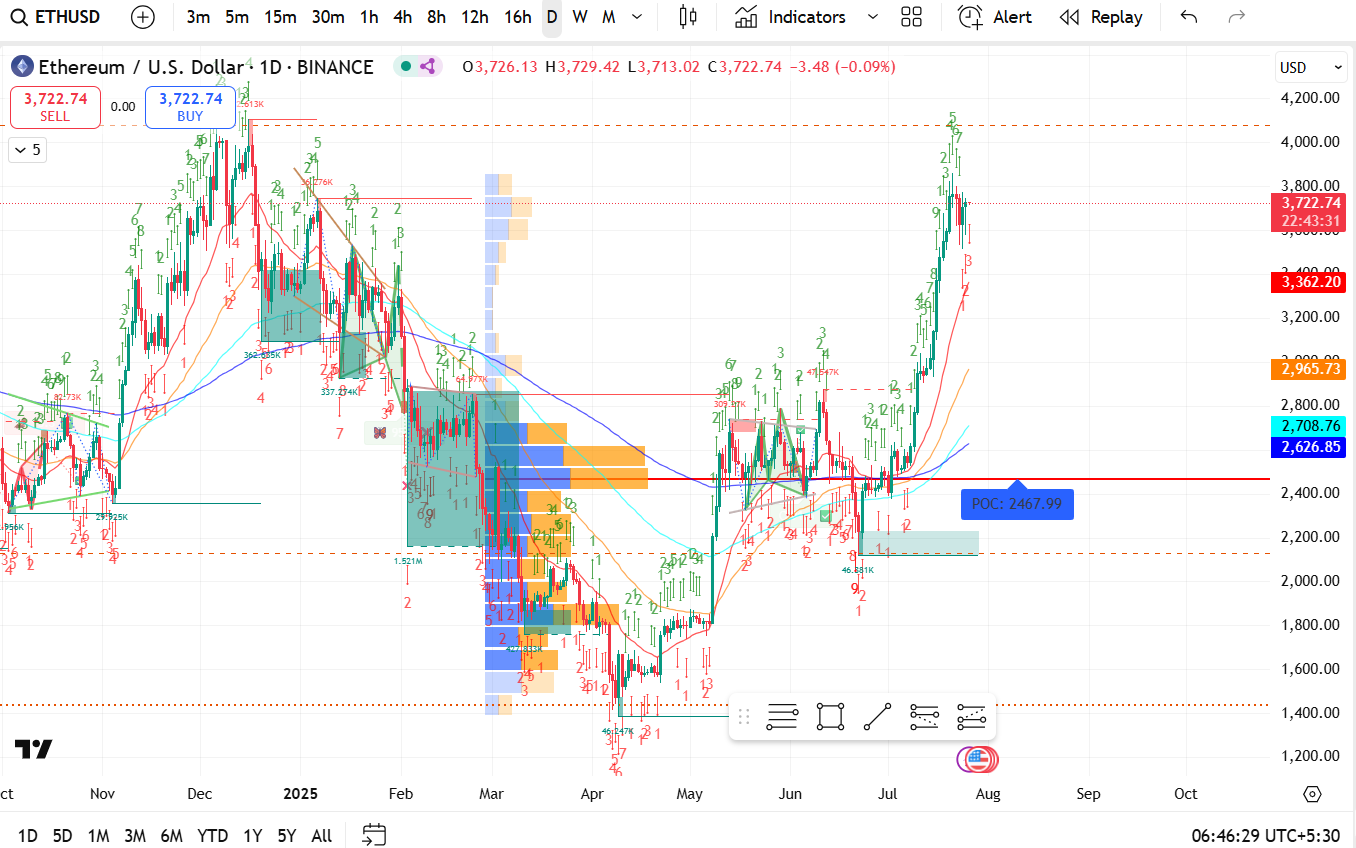Click the US flag economic event marker
Screen dimensions: 1356x848
tap(980, 761)
